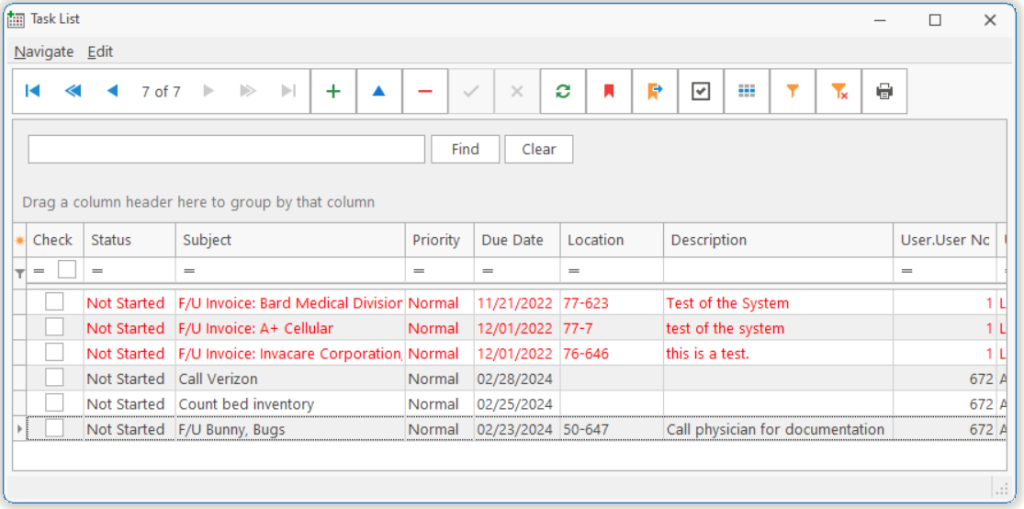
Task: Click the green plus add record icon
Action: click(333, 91)
